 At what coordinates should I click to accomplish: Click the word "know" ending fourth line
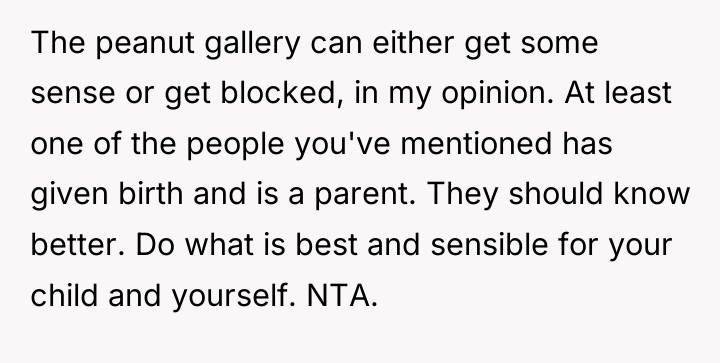pos(652,193)
